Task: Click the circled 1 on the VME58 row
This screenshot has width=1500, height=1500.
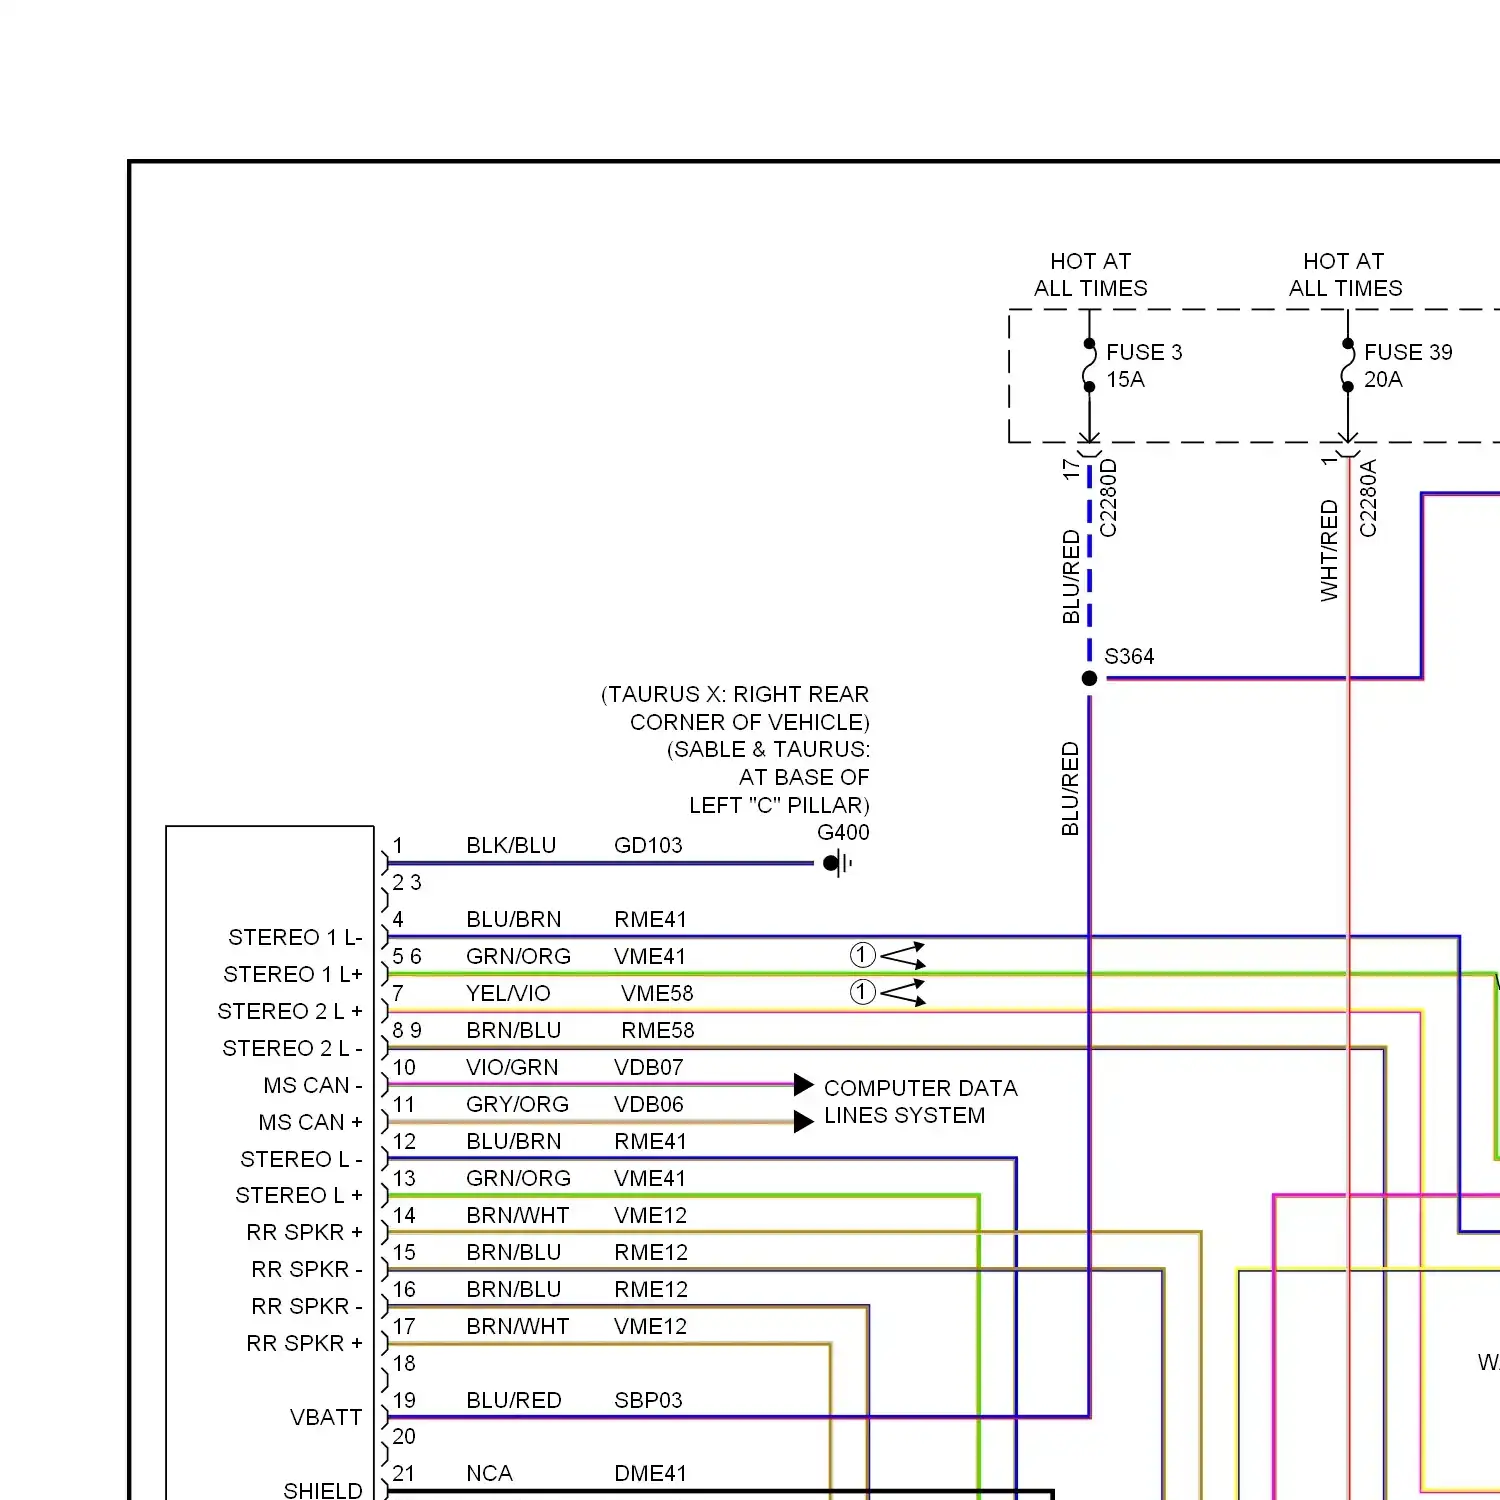Action: pyautogui.click(x=862, y=992)
